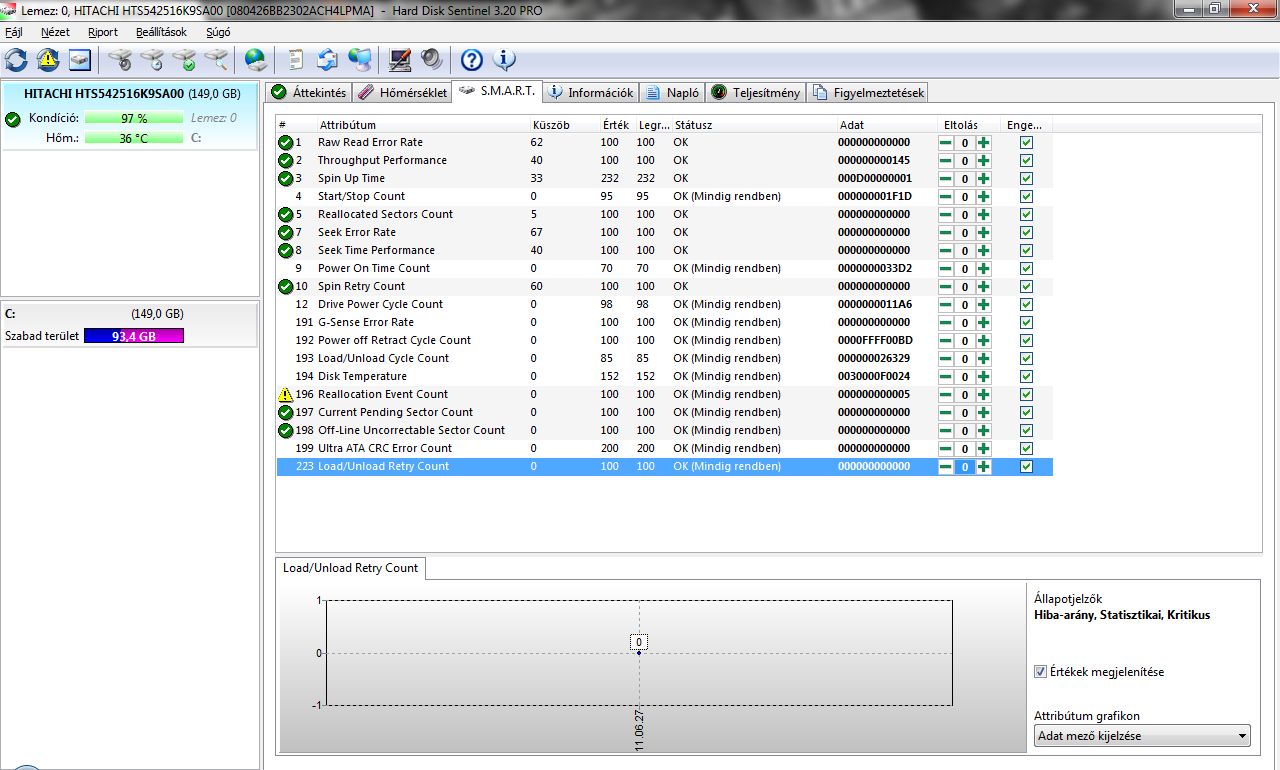
Task: Open the Figyelmeztetések tab
Action: coord(868,92)
